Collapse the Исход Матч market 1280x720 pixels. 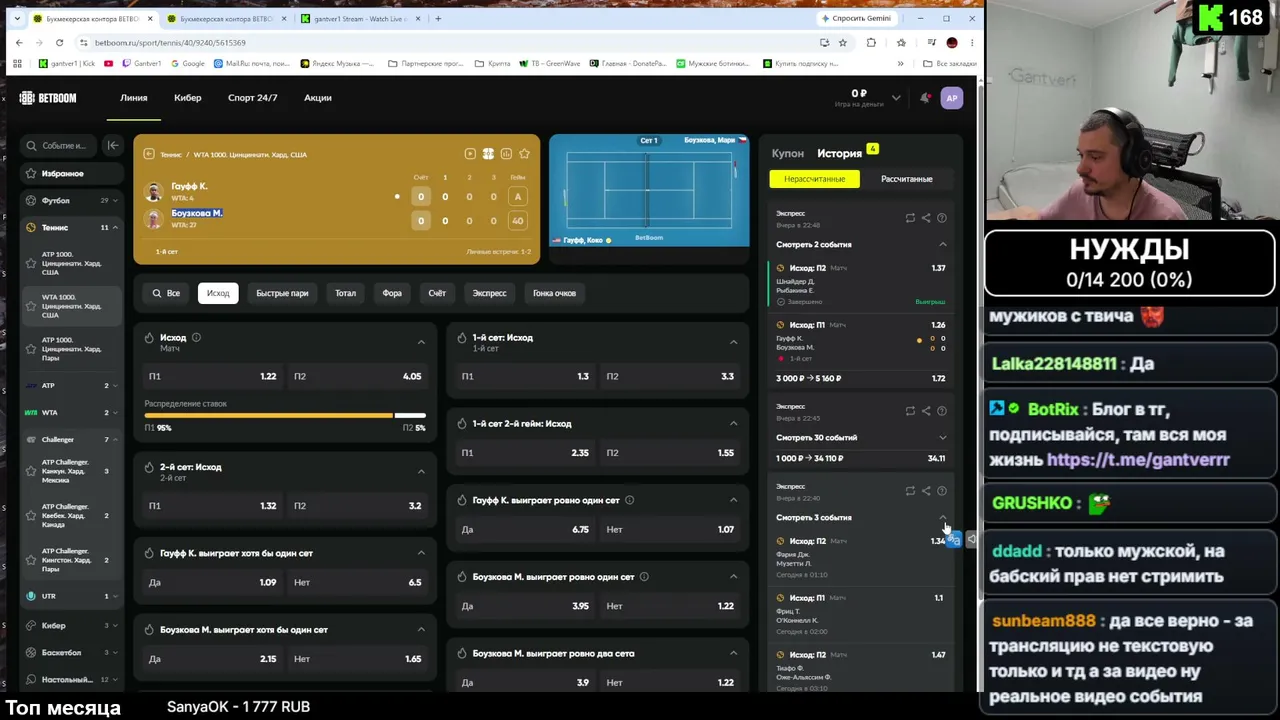coord(421,342)
